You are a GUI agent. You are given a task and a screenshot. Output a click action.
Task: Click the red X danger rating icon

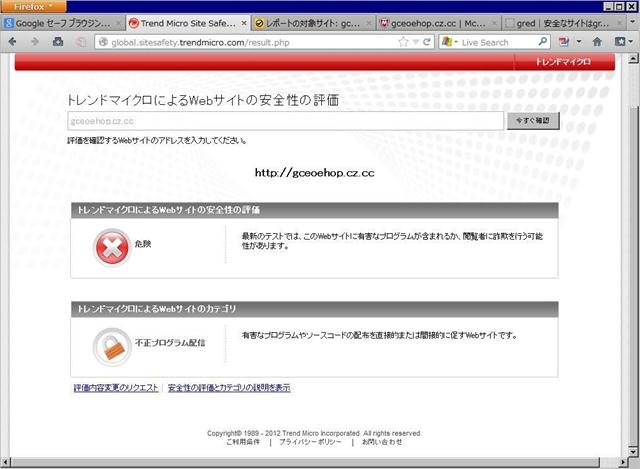tap(112, 247)
